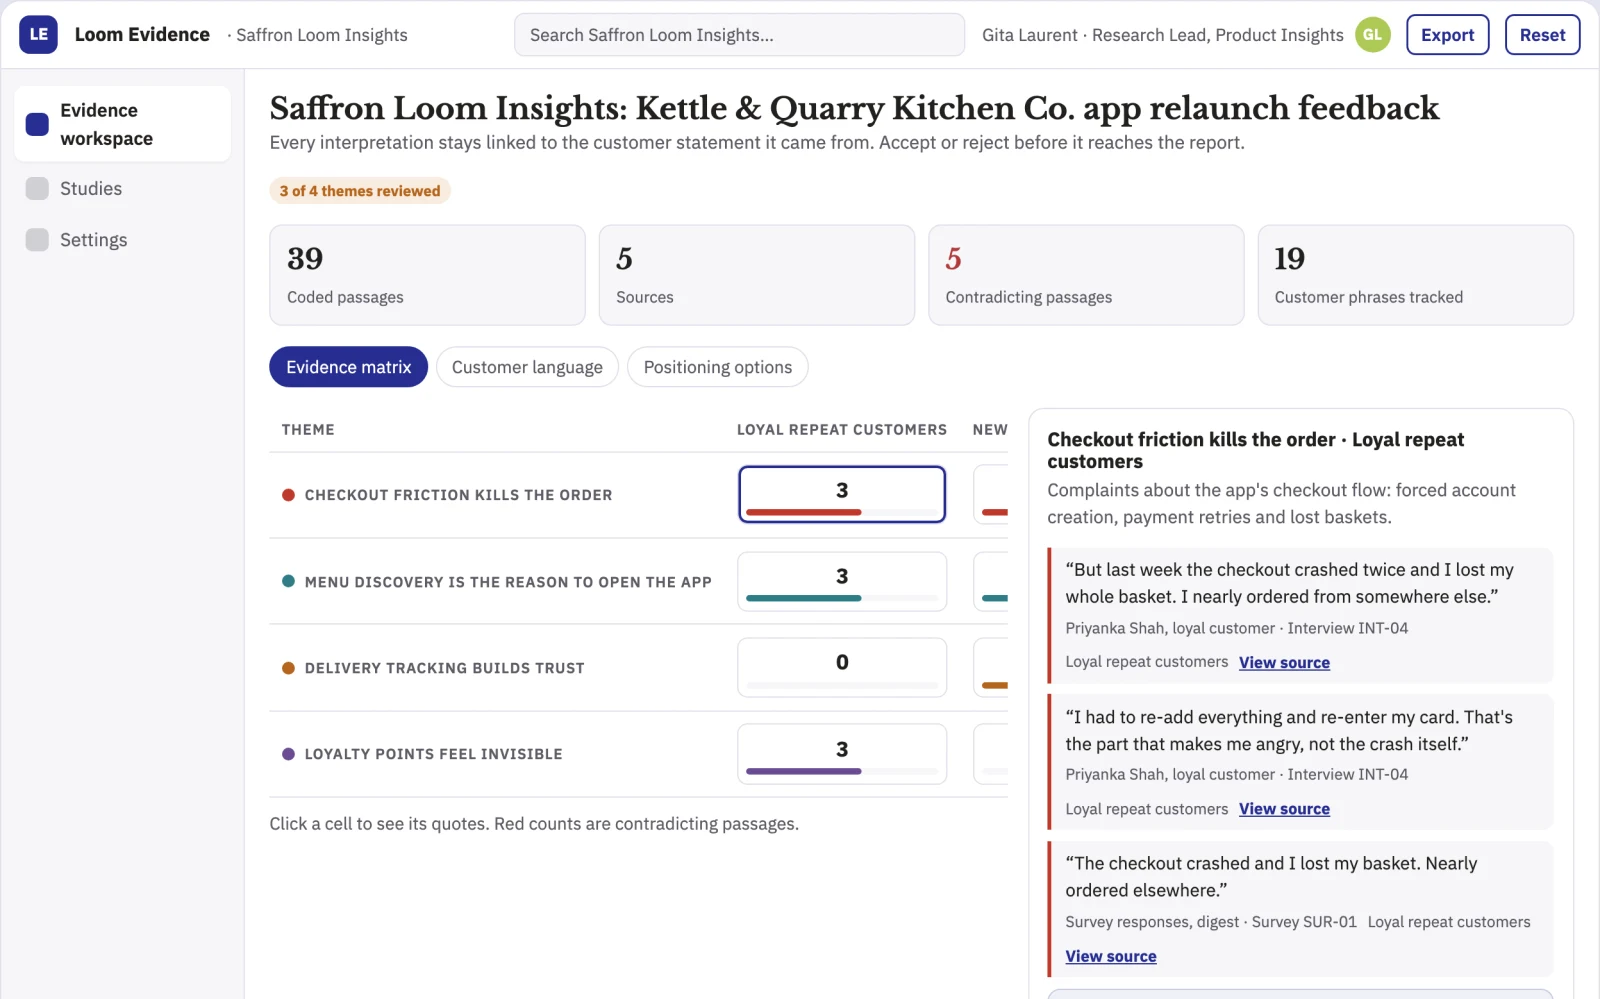
Task: Select Delivery tracking loyal customers cell showing 0
Action: click(842, 667)
